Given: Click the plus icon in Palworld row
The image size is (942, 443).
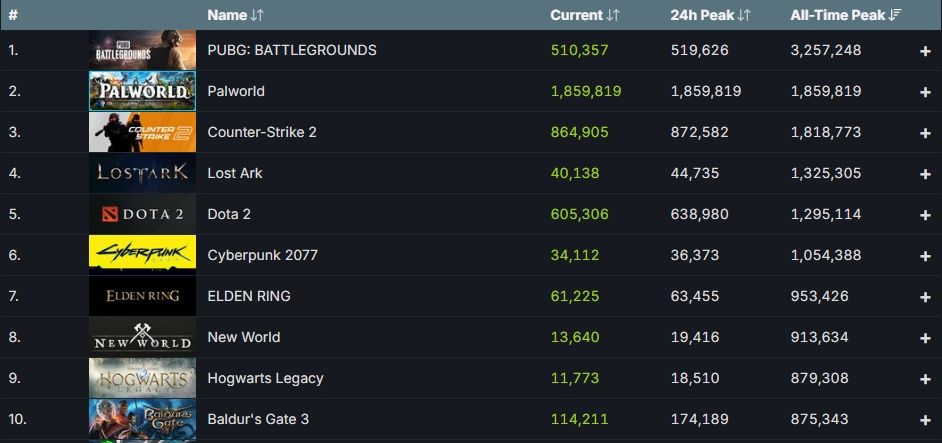Looking at the screenshot, I should [x=925, y=91].
